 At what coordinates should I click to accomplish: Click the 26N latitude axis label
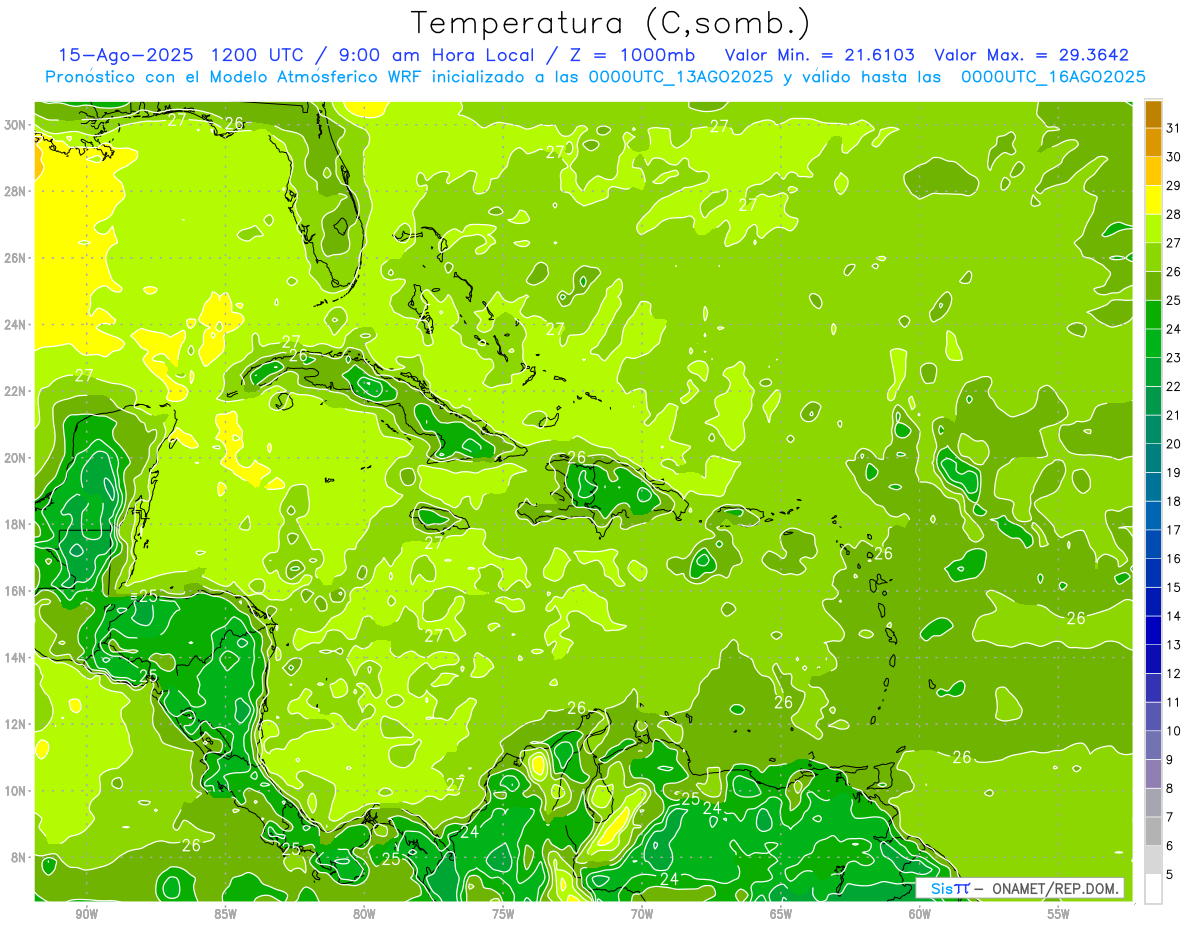pyautogui.click(x=15, y=258)
